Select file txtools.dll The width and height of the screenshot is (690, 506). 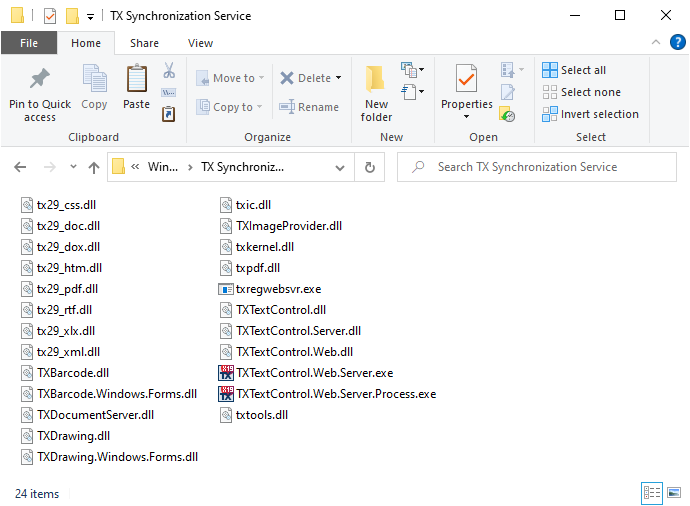click(x=254, y=415)
